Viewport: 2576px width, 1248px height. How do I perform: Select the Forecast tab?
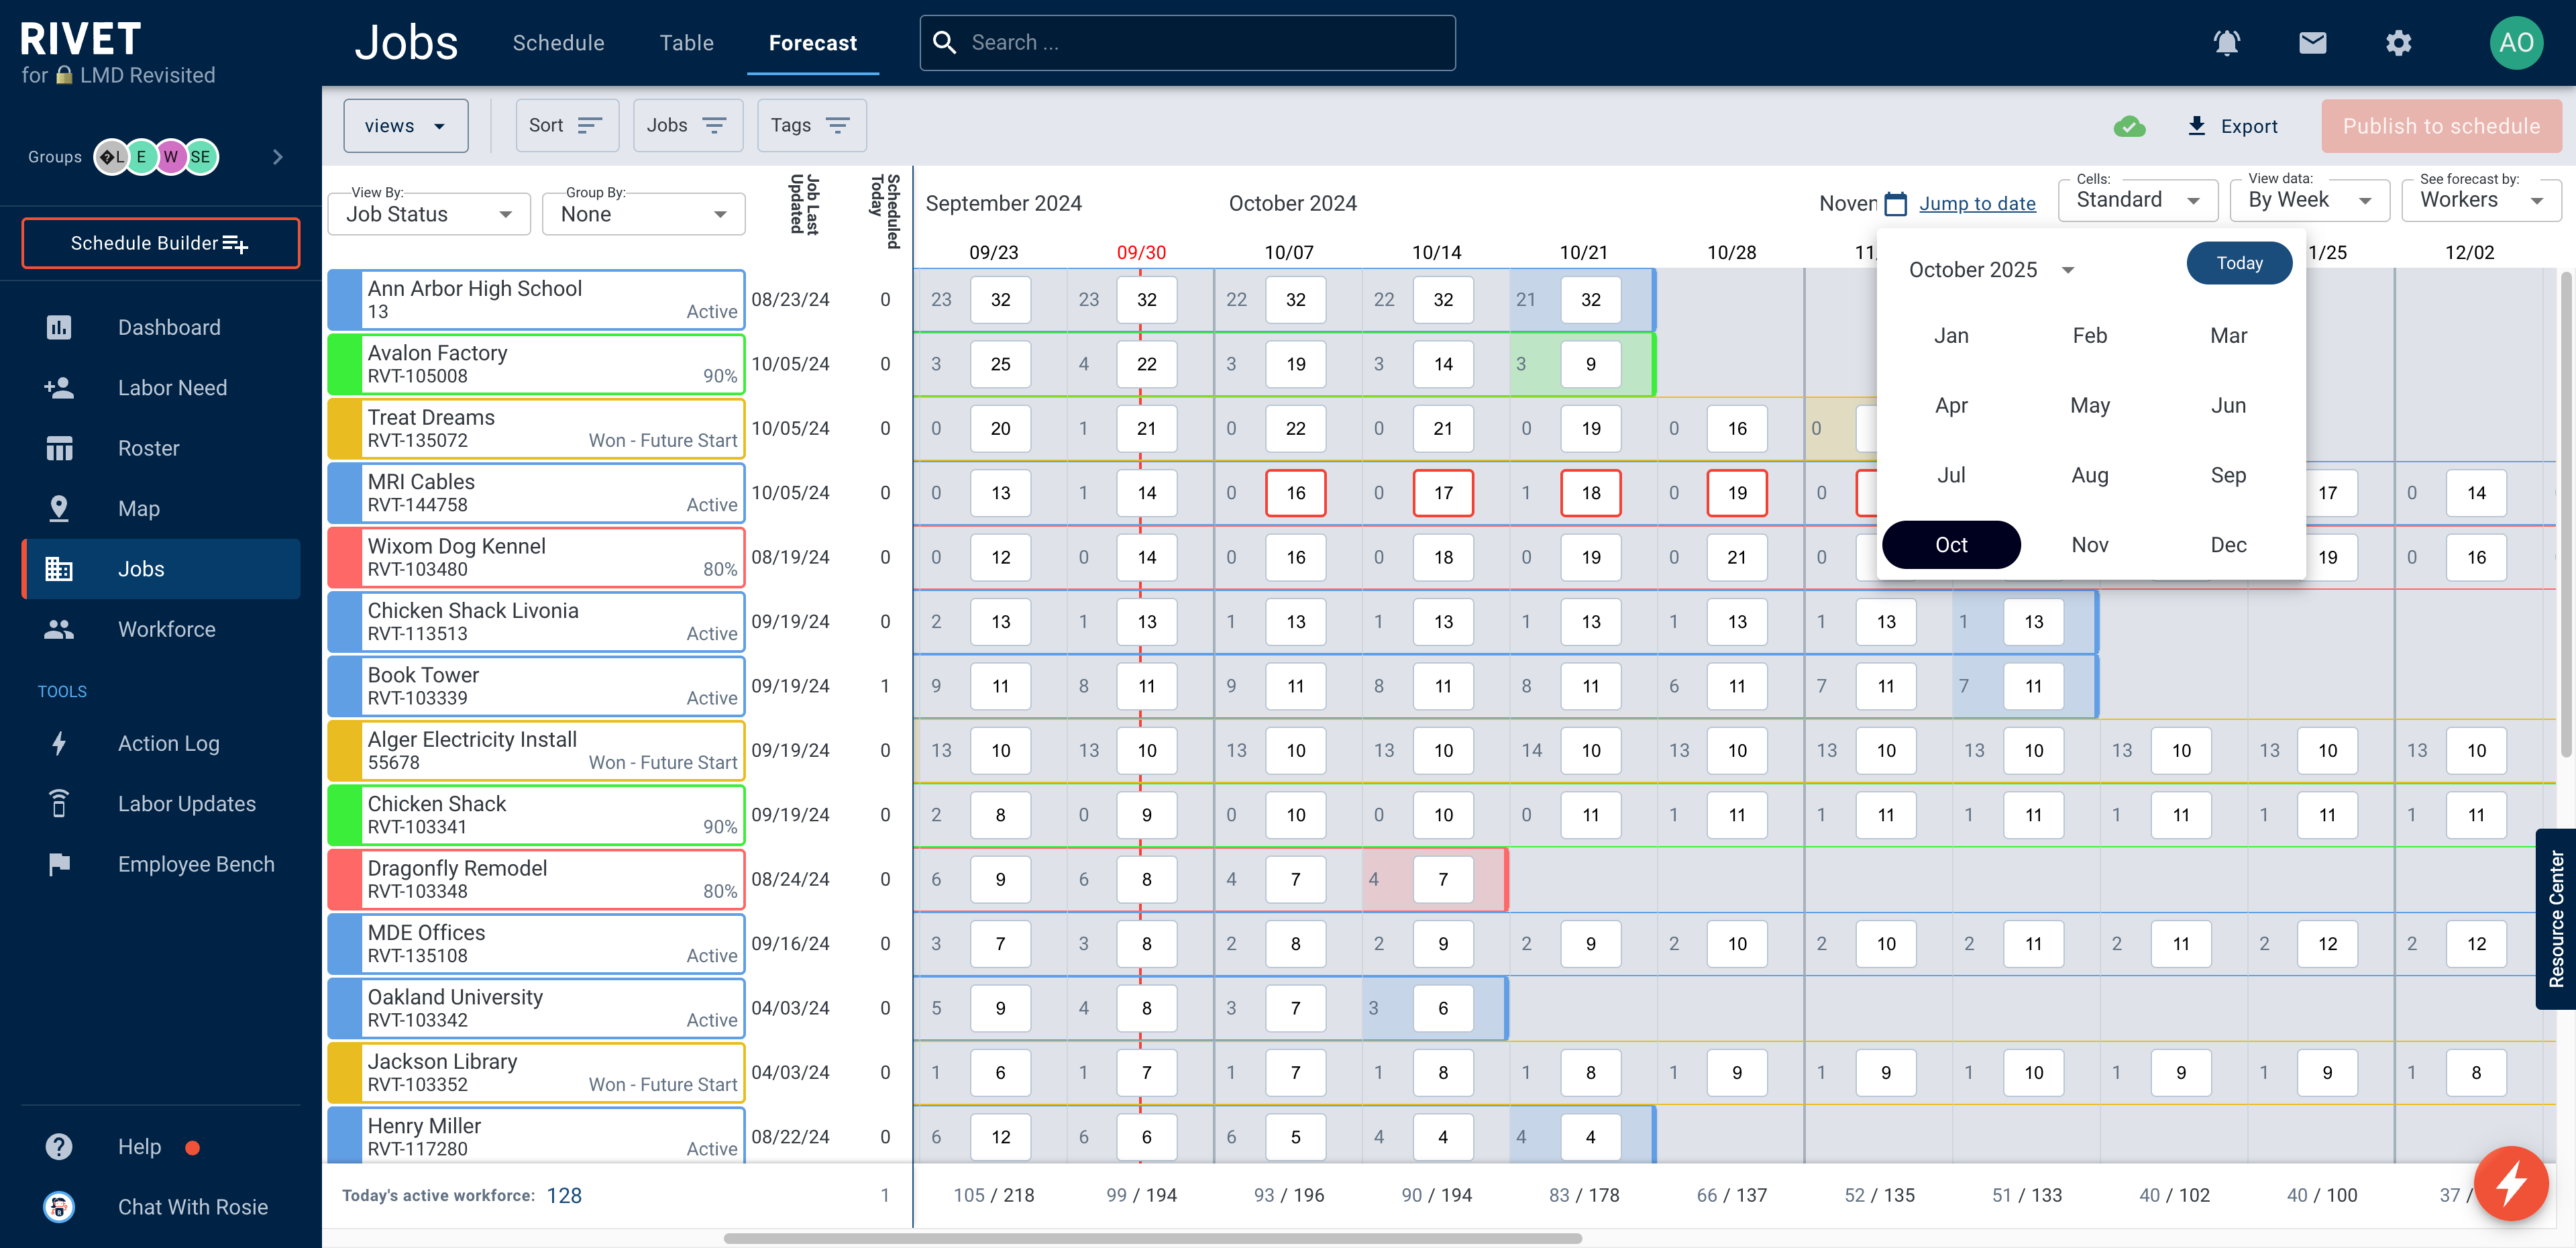click(x=813, y=43)
